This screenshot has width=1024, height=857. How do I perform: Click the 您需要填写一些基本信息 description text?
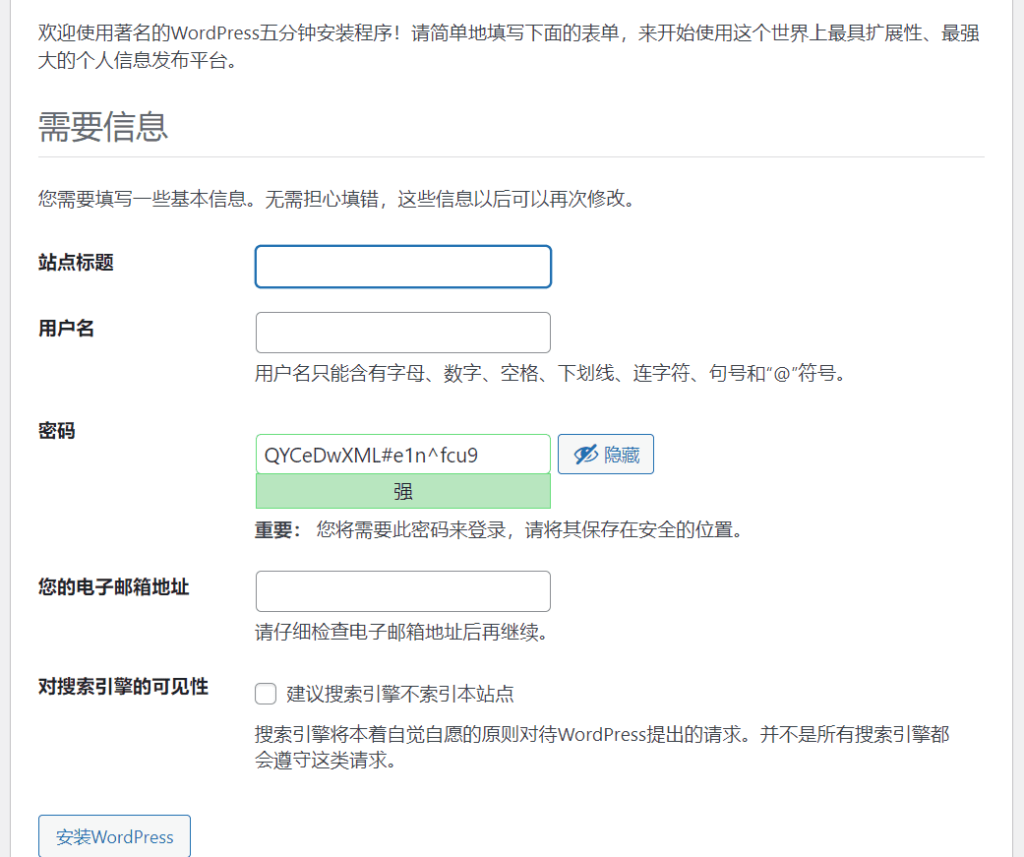337,199
